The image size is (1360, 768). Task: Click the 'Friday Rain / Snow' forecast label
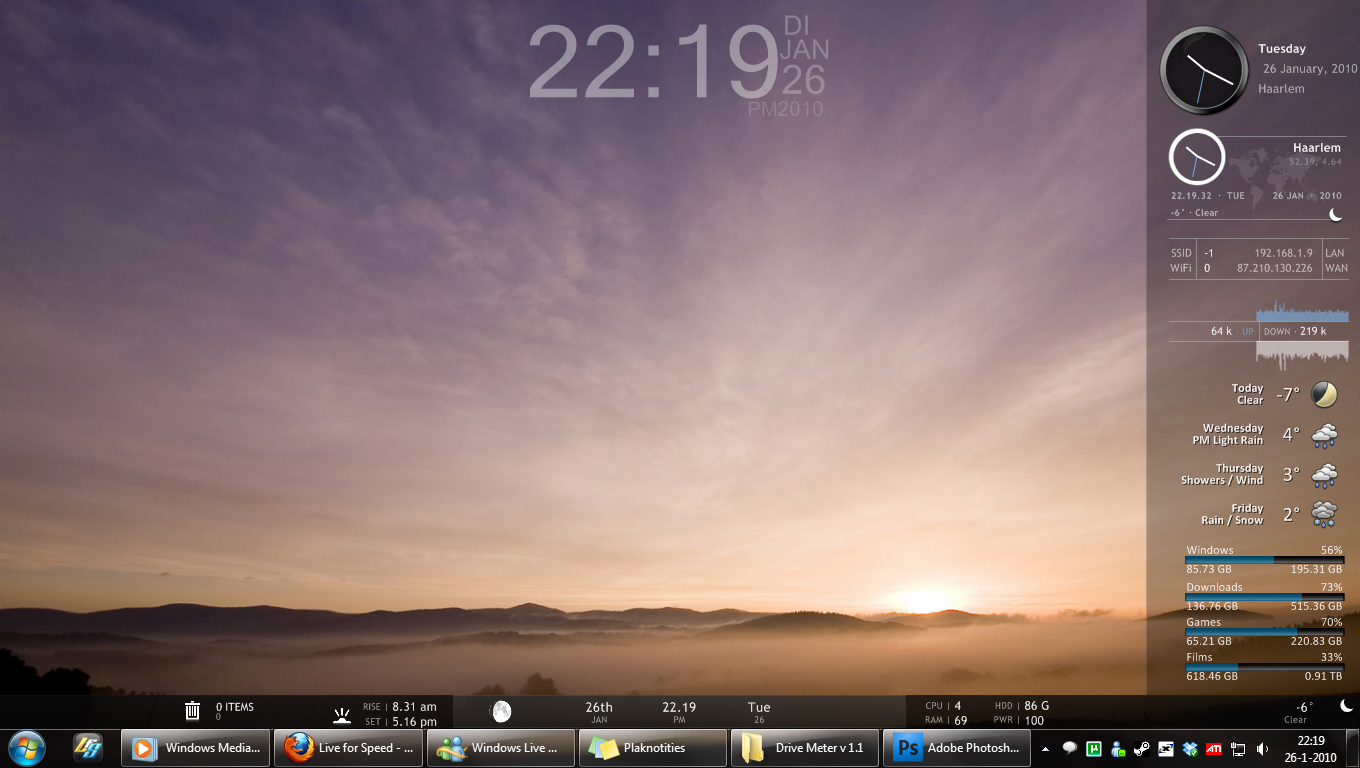(1232, 514)
